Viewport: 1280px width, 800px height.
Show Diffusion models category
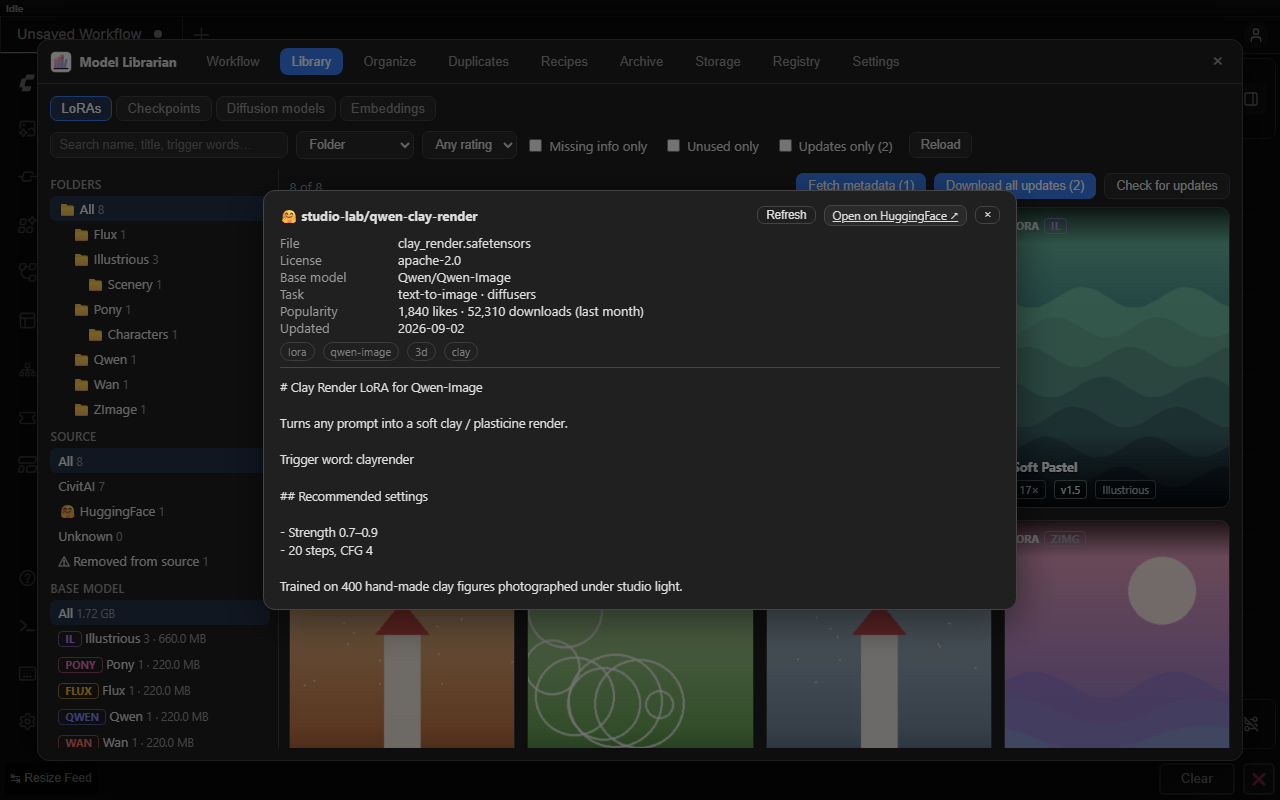276,108
